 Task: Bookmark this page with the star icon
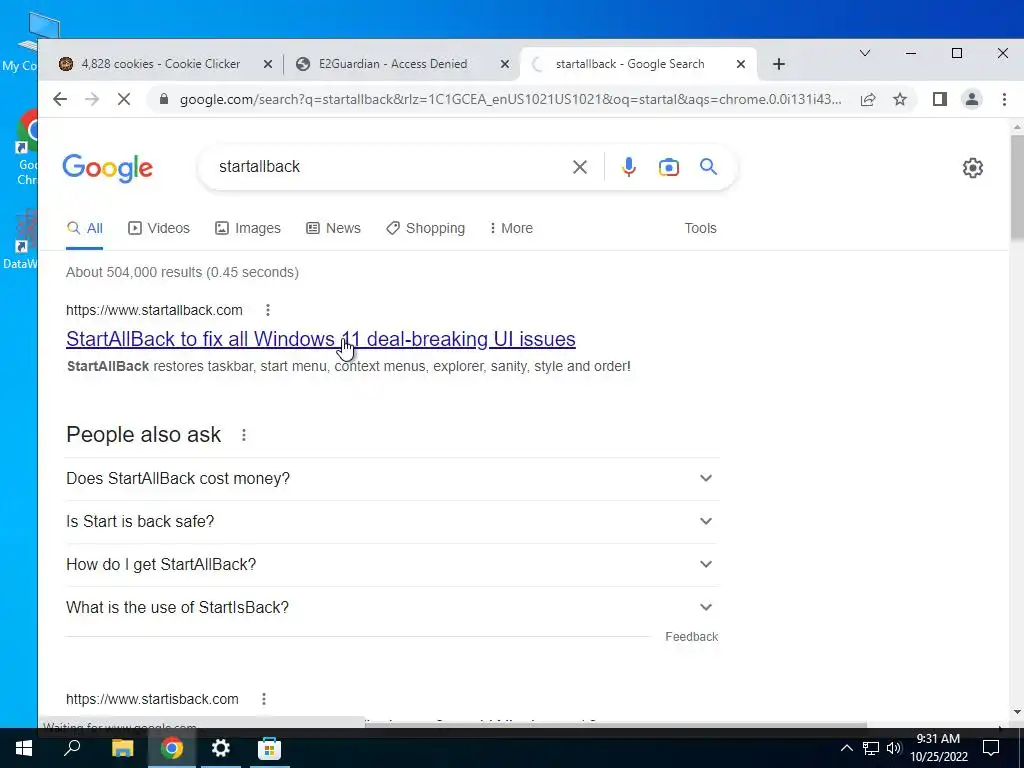900,99
